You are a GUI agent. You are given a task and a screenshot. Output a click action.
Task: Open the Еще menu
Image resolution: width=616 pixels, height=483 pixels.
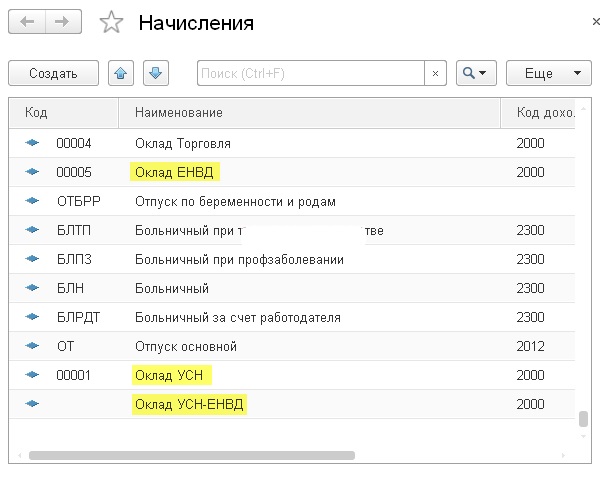click(549, 73)
